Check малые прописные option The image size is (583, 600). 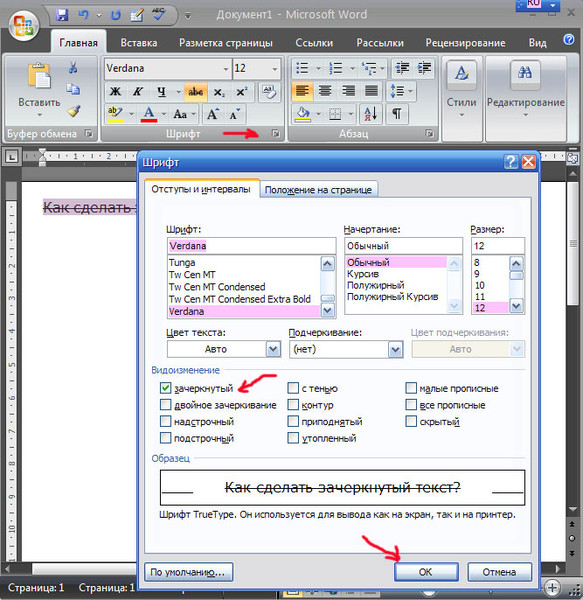(x=411, y=388)
